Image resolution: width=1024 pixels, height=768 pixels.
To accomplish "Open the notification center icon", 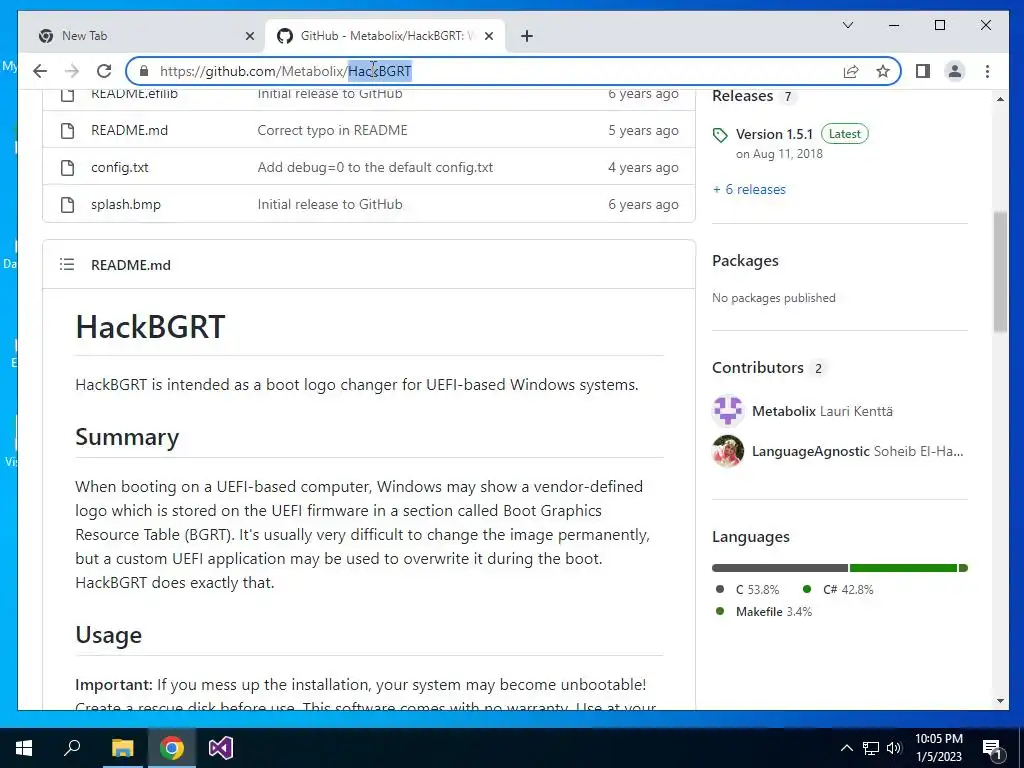I will tap(993, 748).
